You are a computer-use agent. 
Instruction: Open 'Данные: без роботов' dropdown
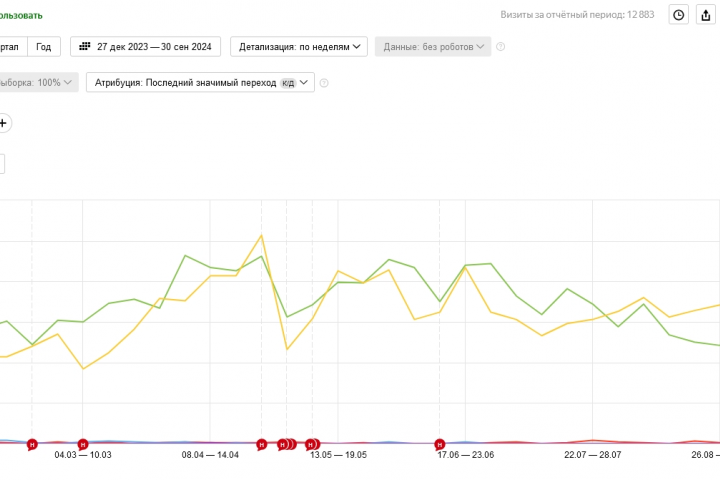click(x=431, y=47)
